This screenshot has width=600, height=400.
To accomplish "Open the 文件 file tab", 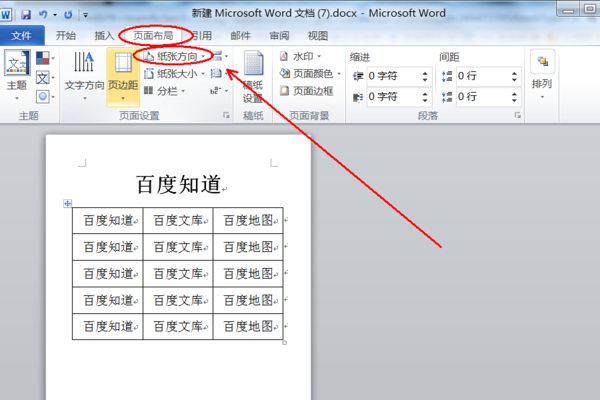I will (22, 36).
